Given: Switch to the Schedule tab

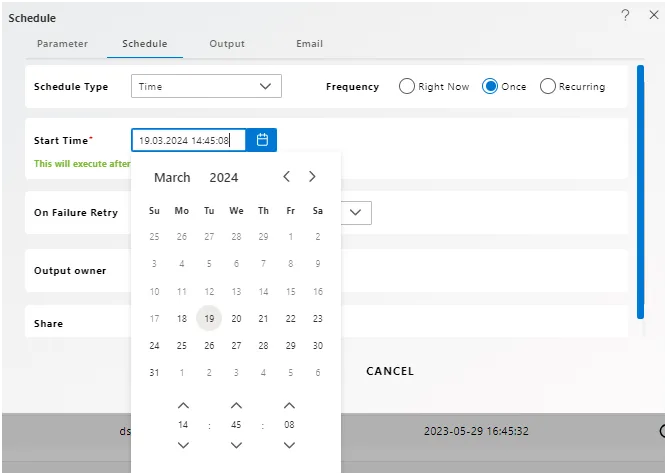Looking at the screenshot, I should 145,44.
